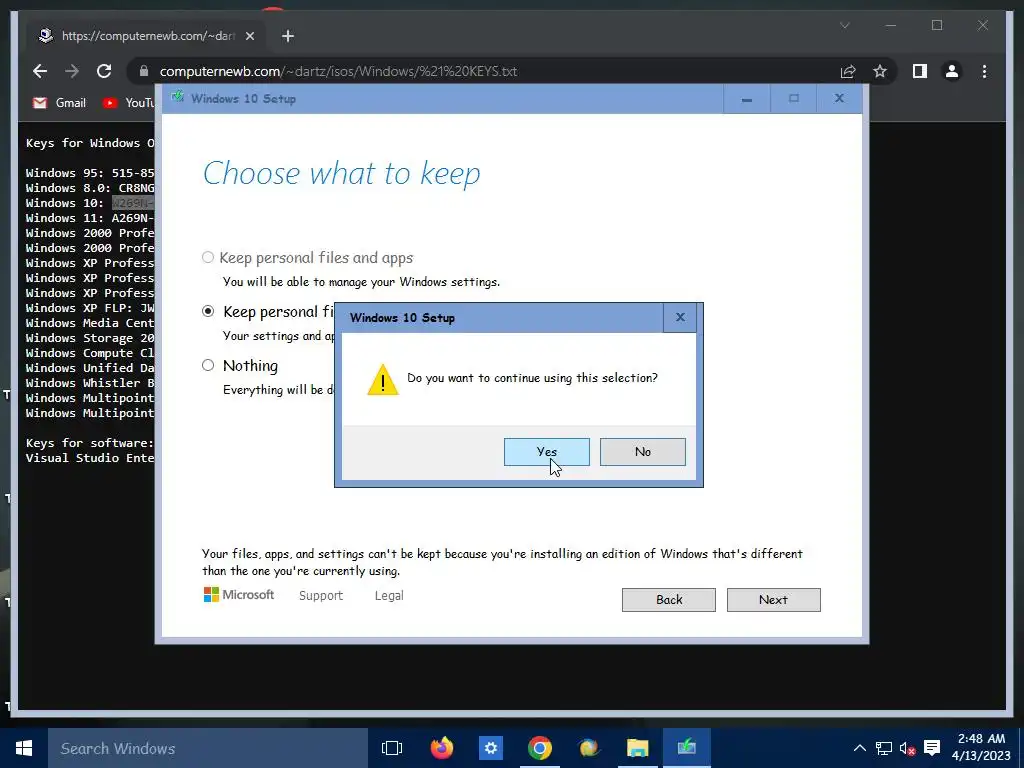Switch to Chrome on the taskbar

[x=539, y=748]
